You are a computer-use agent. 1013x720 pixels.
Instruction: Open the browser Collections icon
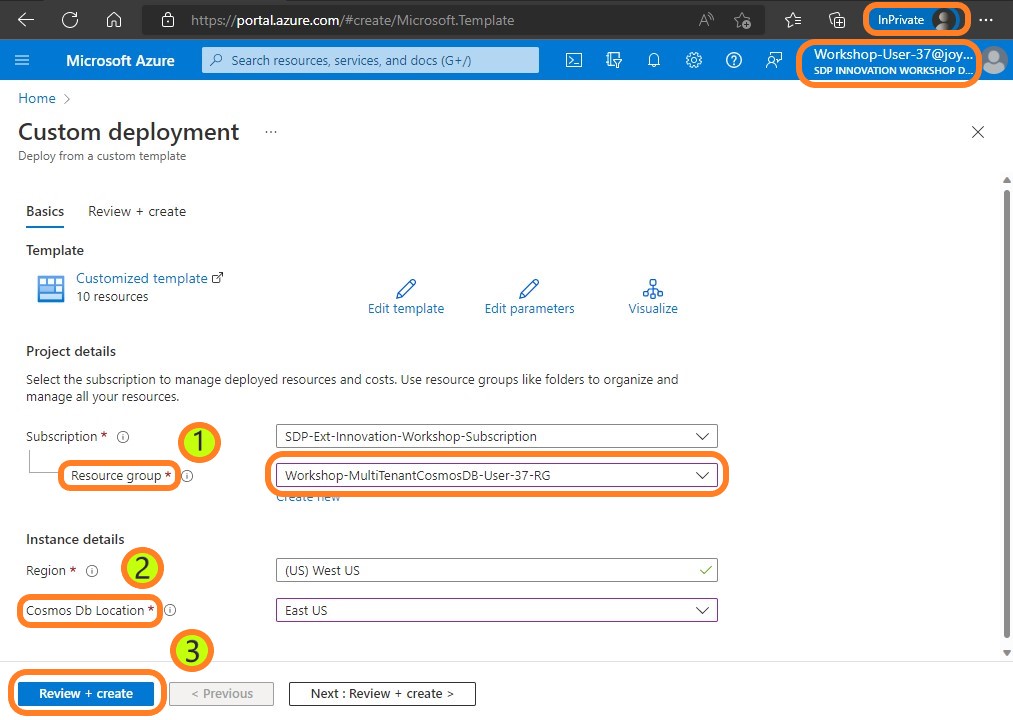pos(837,21)
